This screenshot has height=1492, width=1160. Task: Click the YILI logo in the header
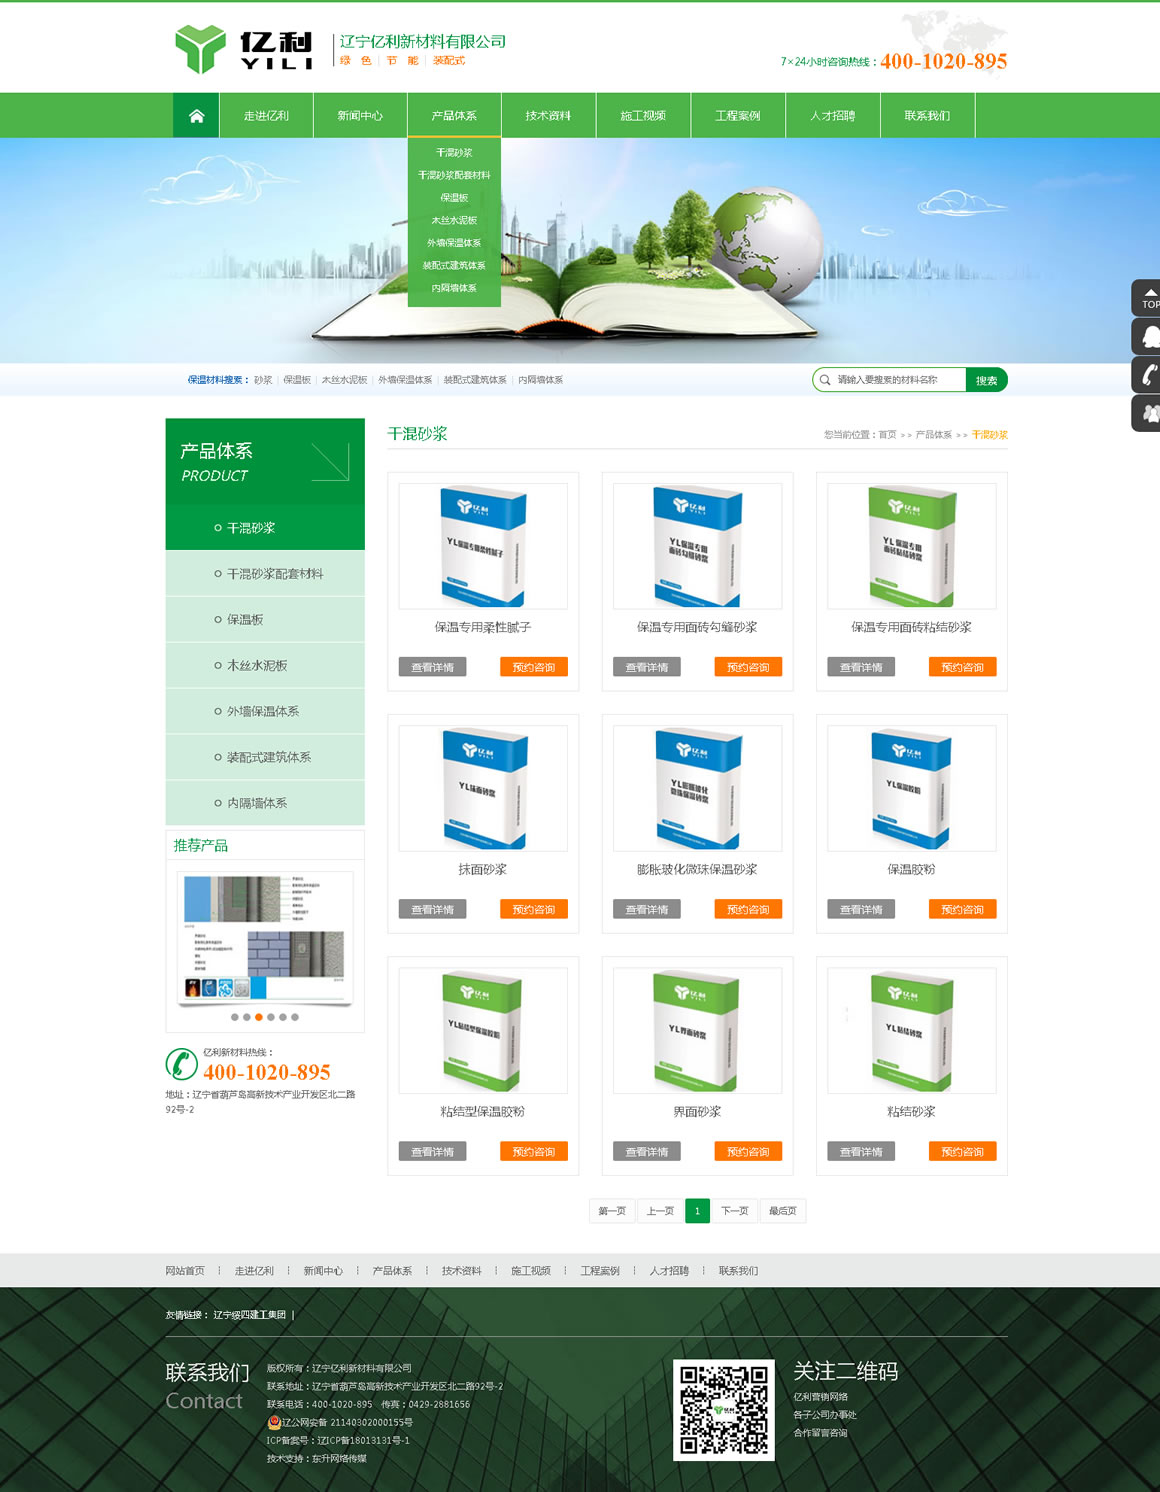click(244, 49)
